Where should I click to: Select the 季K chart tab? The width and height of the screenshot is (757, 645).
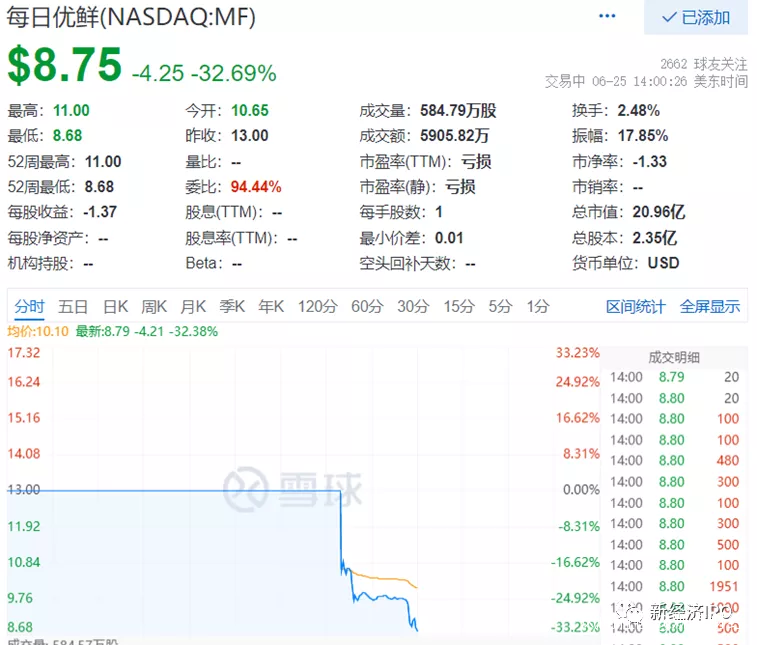pos(232,307)
